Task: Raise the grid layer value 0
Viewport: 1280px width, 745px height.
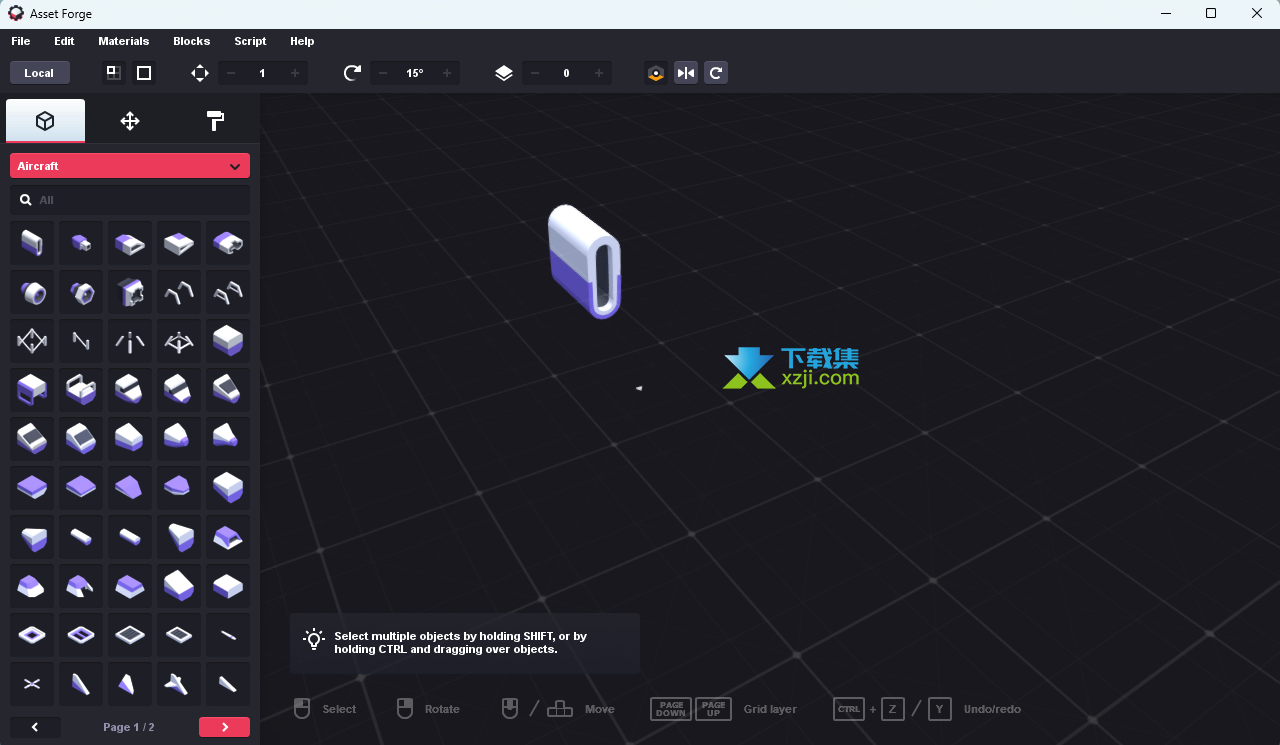Action: click(x=598, y=73)
